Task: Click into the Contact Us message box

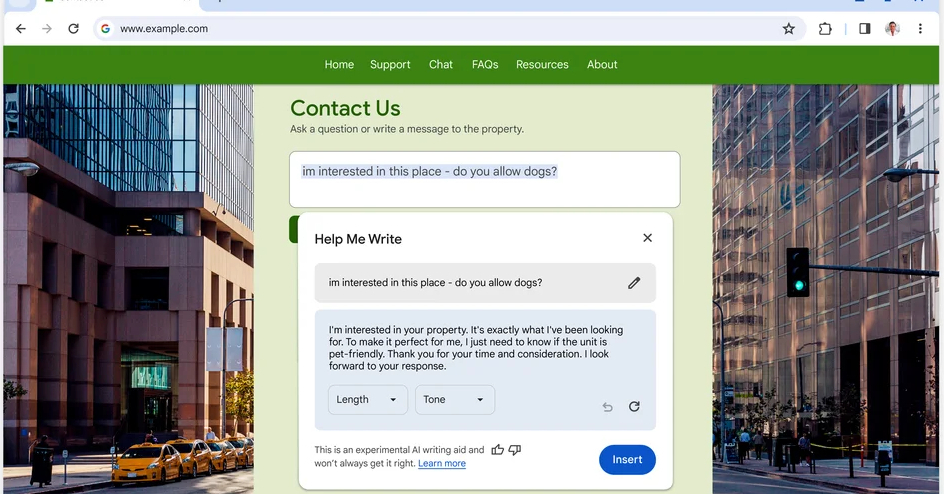Action: (x=485, y=179)
